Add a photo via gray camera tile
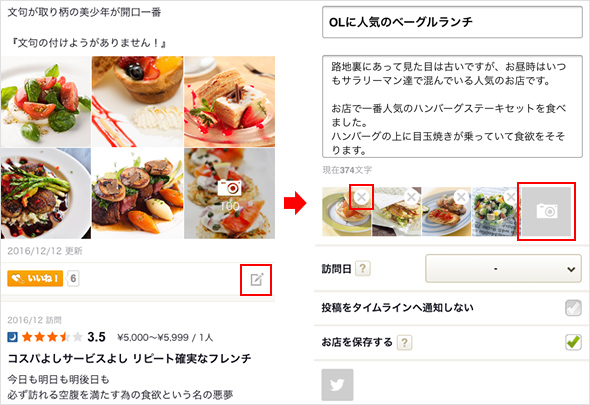This screenshot has width=590, height=405. 546,212
